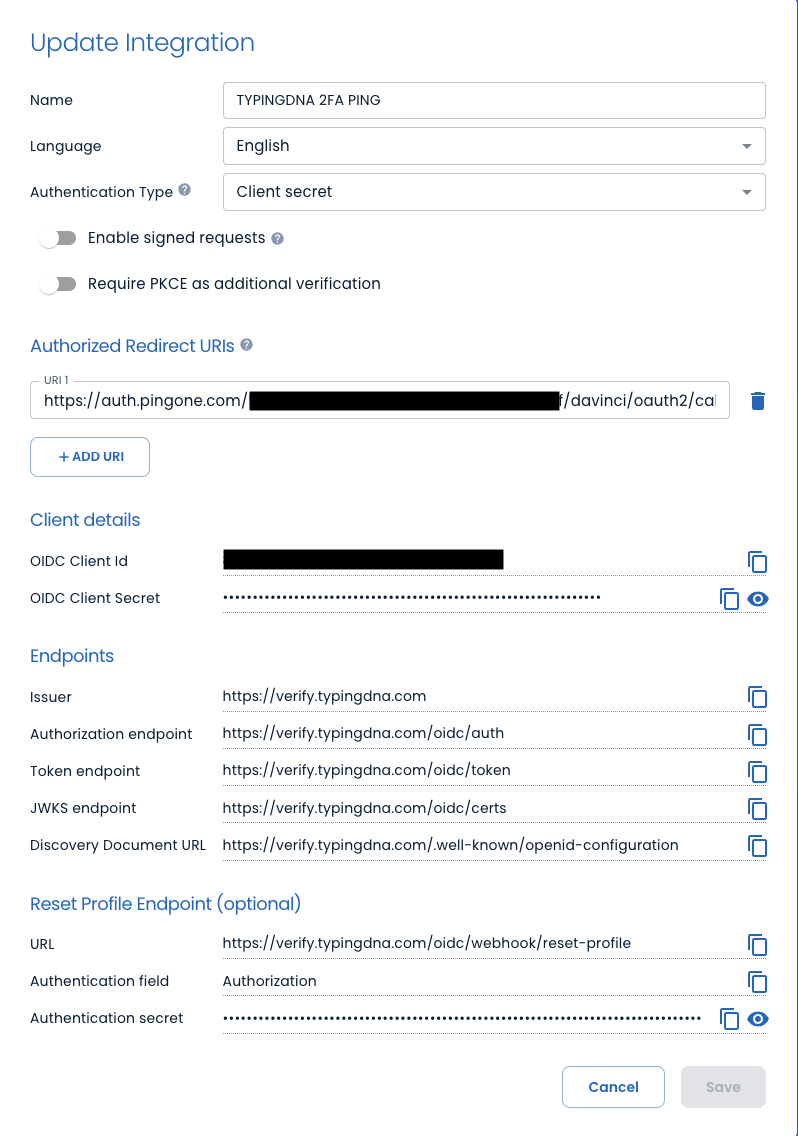Click the Cancel button

tap(613, 1087)
